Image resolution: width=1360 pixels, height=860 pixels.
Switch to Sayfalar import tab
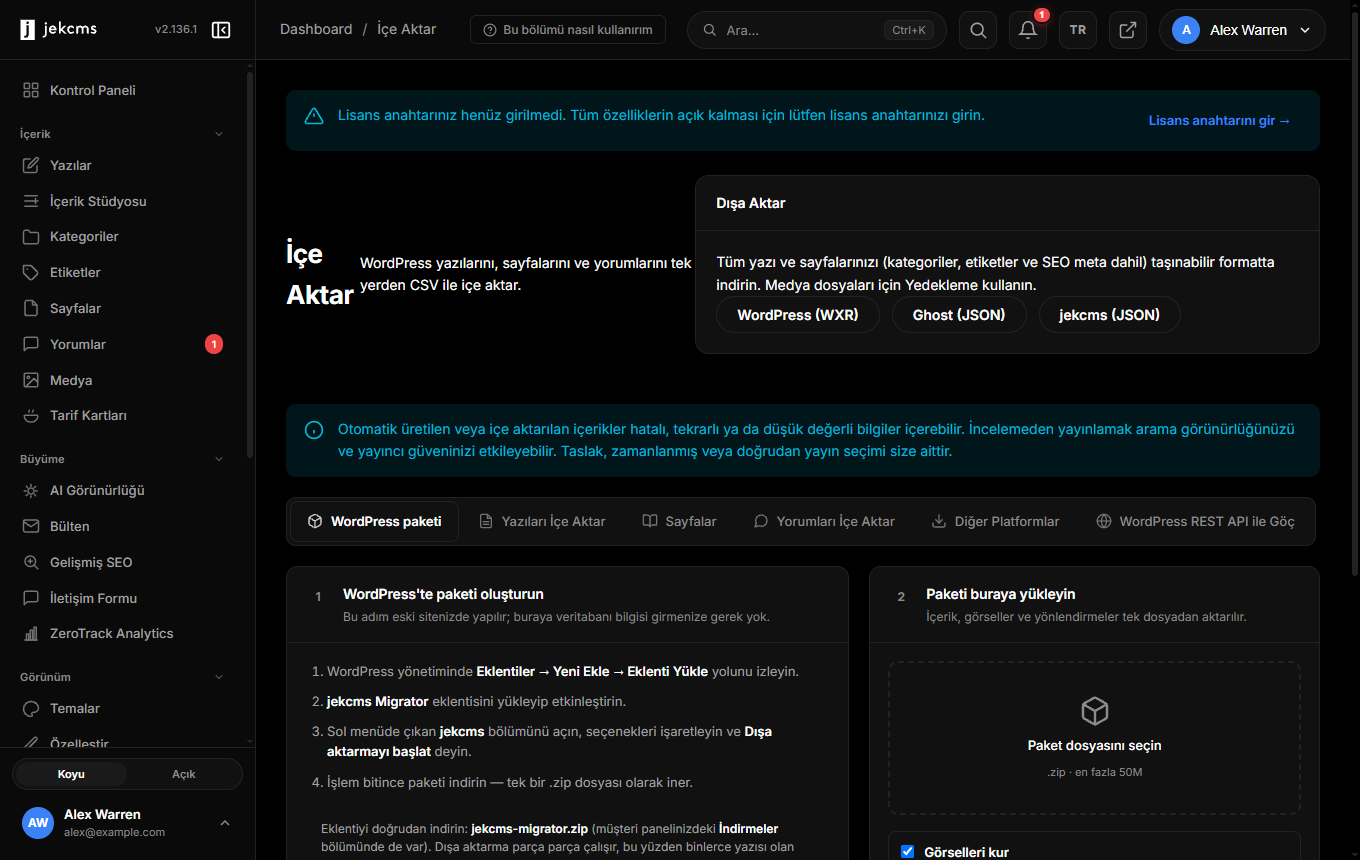[679, 521]
